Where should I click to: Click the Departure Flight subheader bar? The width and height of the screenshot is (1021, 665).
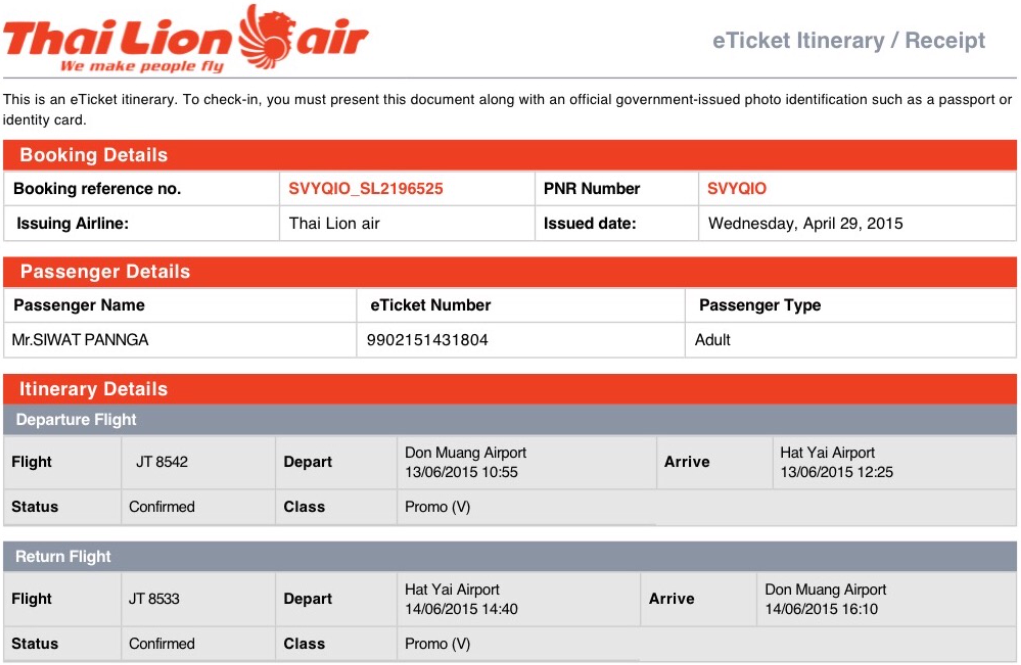pos(510,419)
